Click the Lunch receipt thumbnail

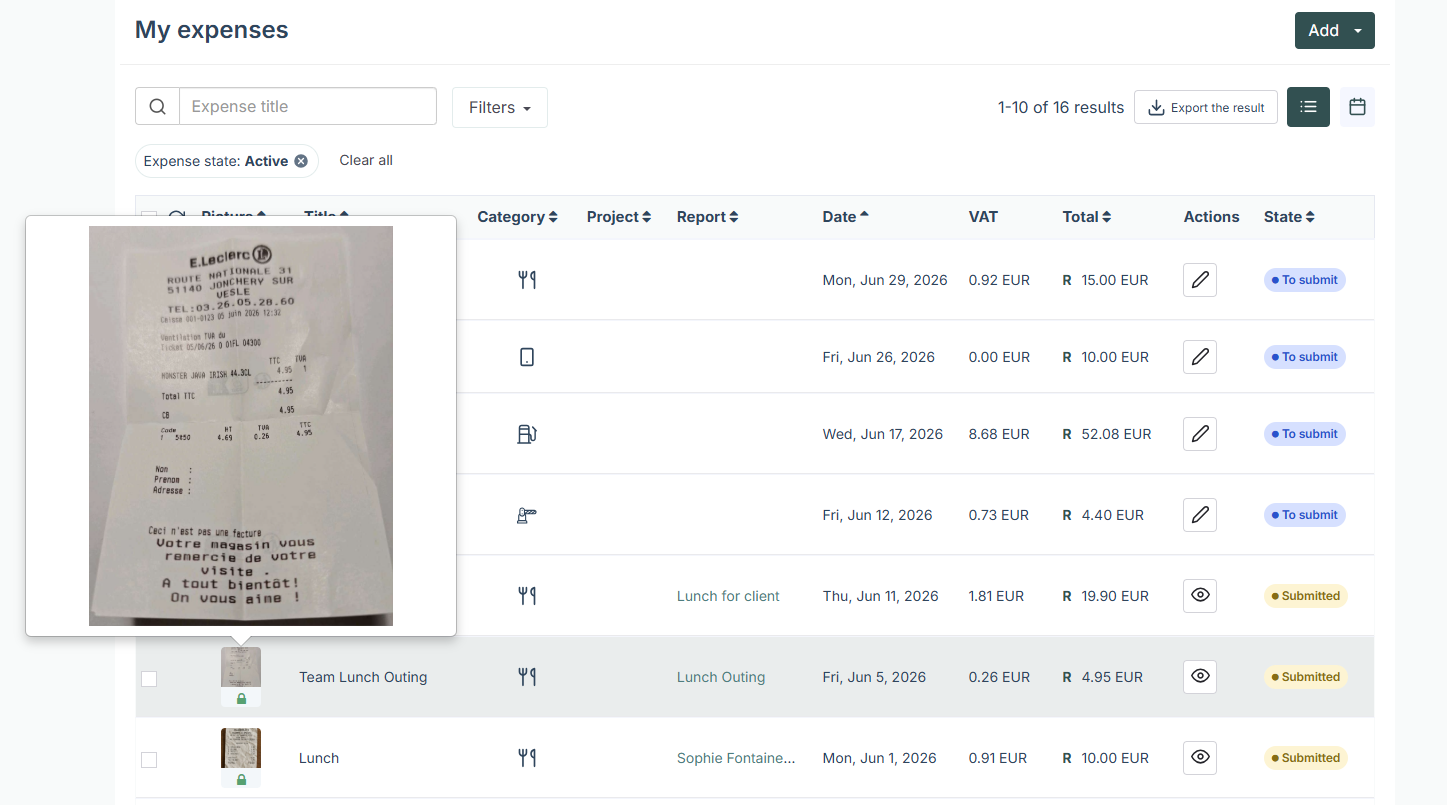(x=241, y=748)
